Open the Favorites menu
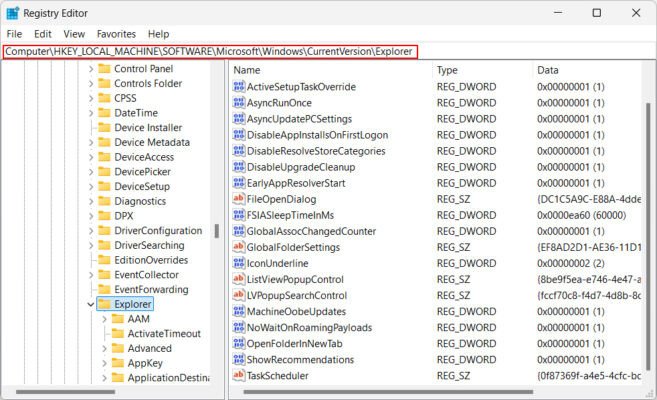This screenshot has height=400, width=657. click(116, 33)
